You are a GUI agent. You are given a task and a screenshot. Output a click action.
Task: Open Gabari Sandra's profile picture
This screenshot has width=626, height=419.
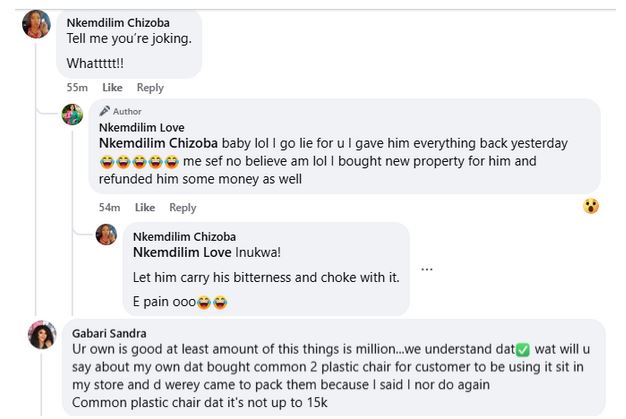click(41, 335)
